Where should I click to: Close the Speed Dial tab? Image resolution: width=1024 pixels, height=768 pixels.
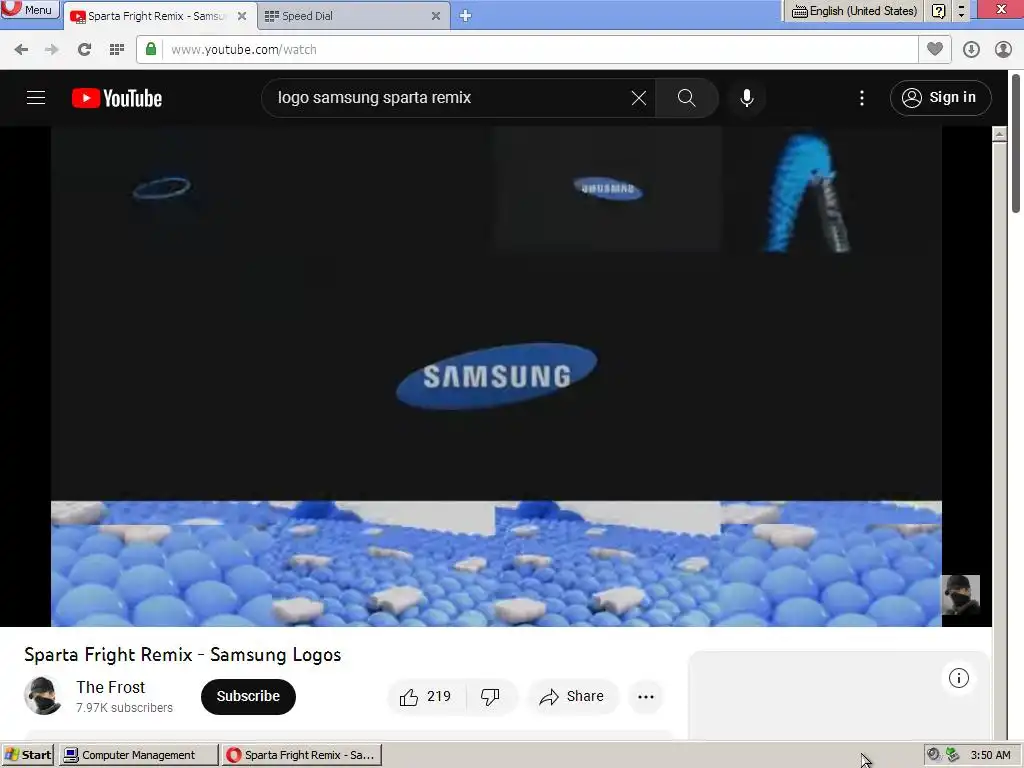(x=436, y=16)
